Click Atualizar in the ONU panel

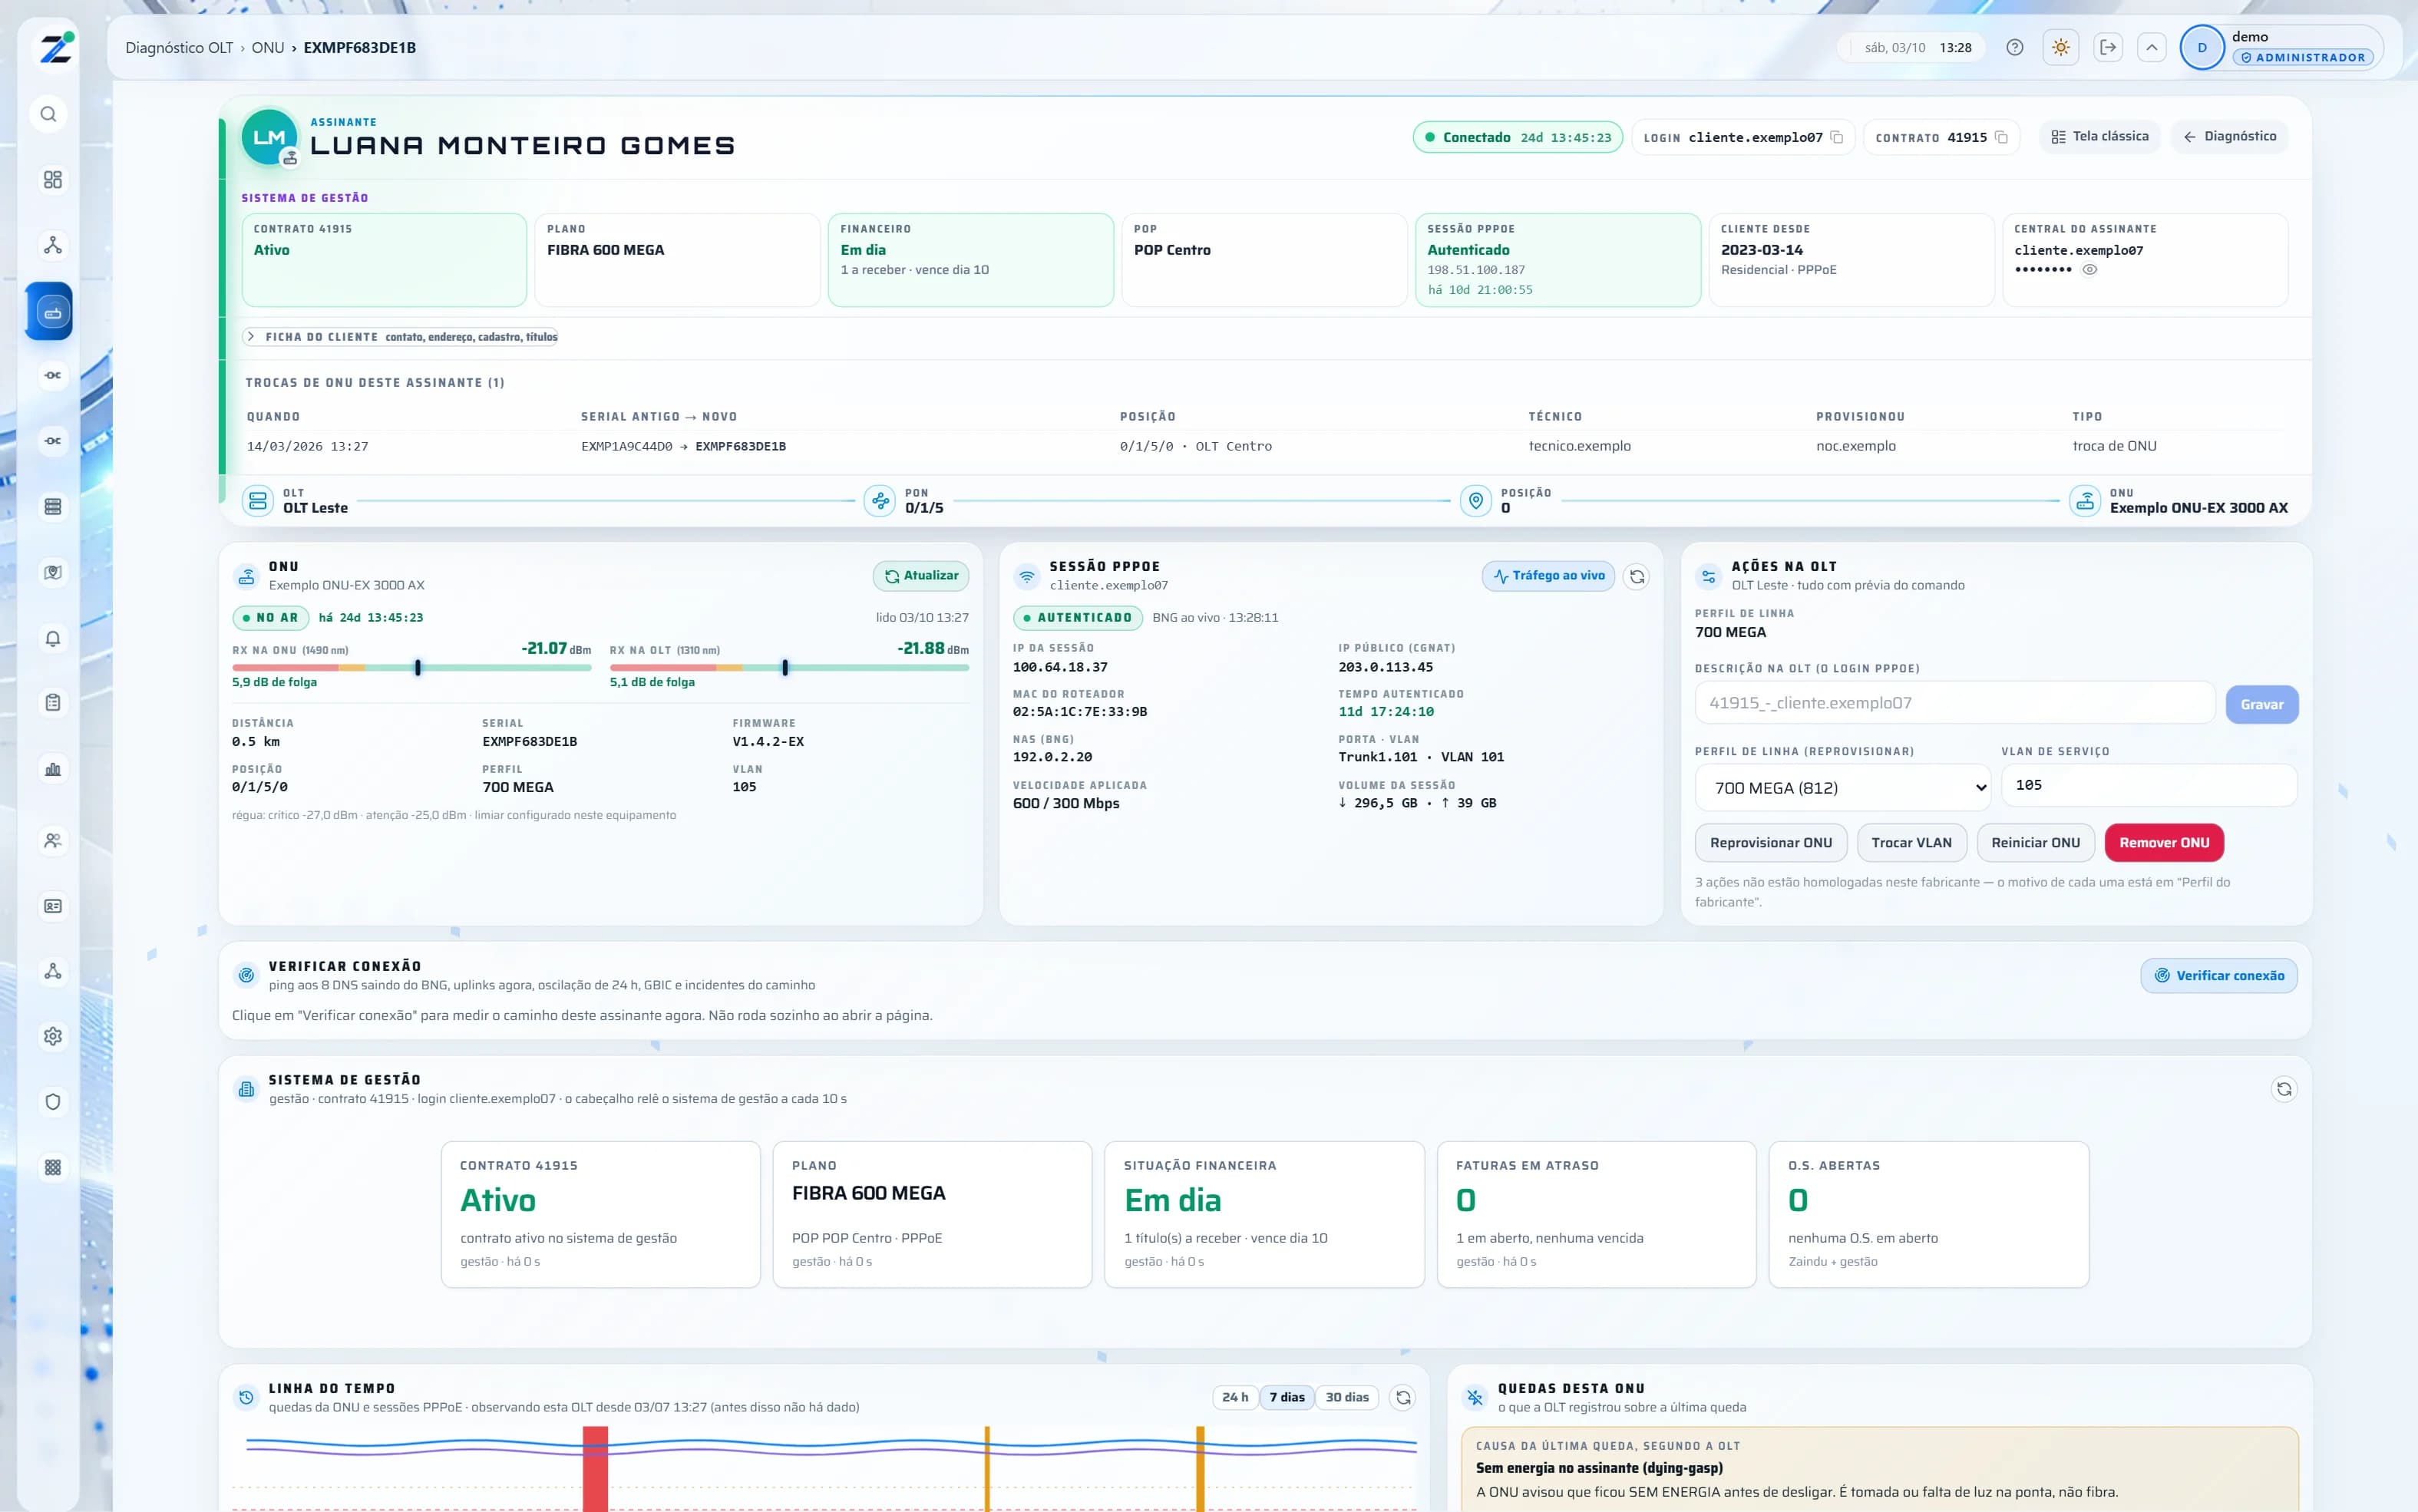[920, 576]
